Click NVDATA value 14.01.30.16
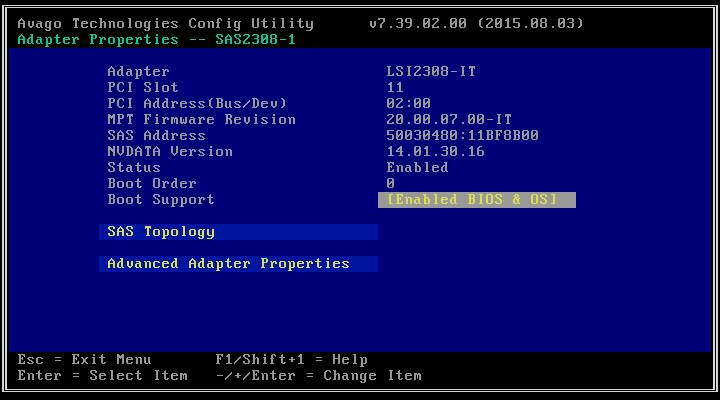 pos(435,152)
